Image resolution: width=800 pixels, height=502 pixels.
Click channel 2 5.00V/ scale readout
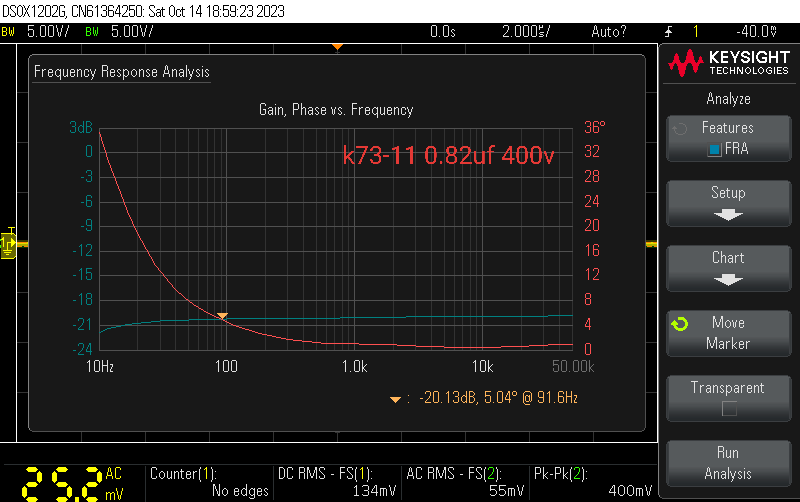pos(132,32)
